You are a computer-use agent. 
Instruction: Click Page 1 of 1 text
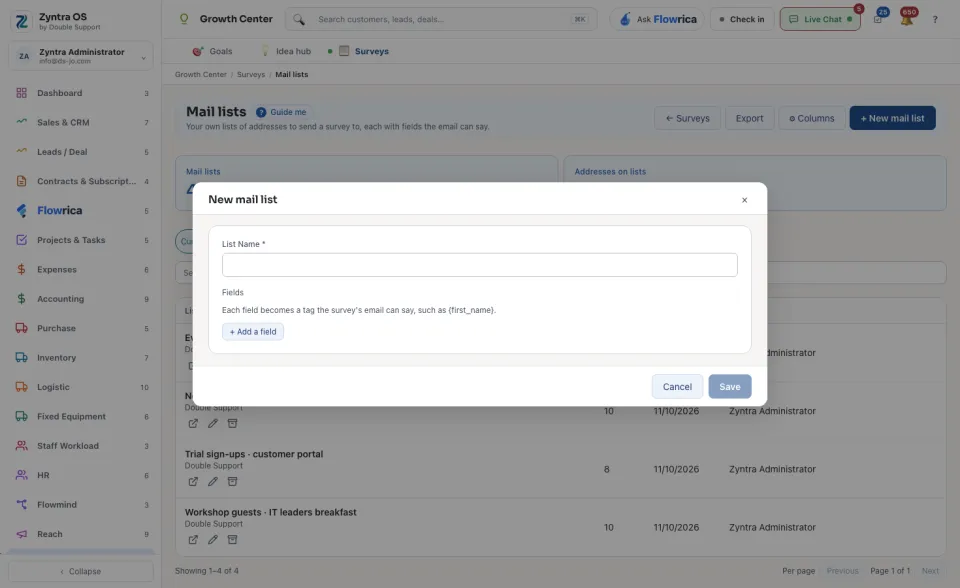(x=890, y=571)
